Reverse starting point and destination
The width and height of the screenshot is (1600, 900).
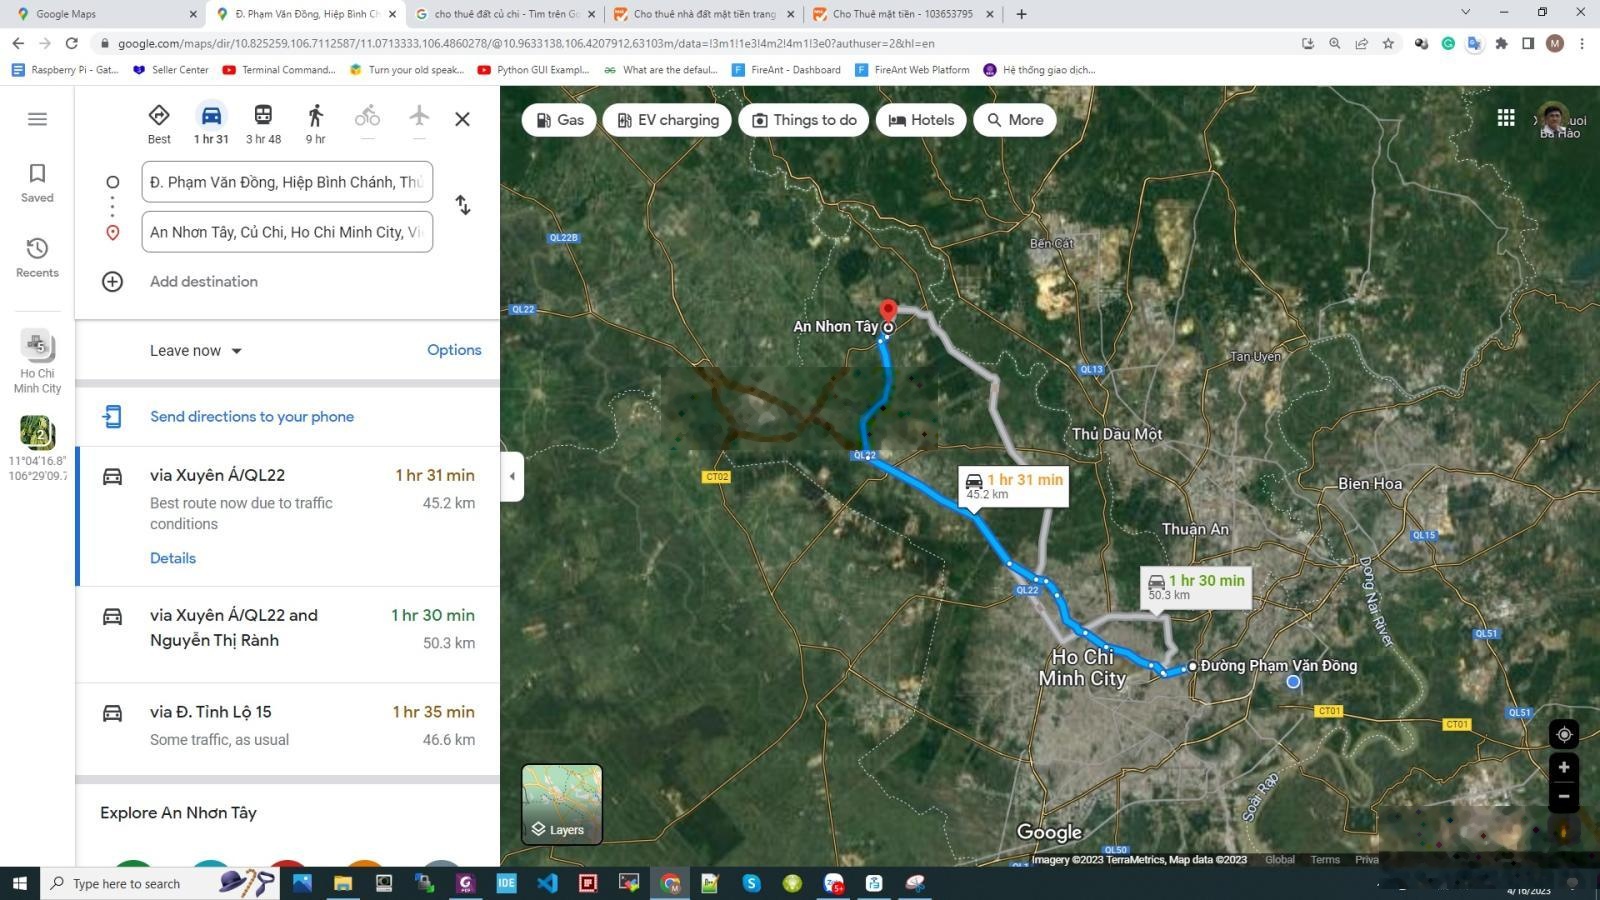(x=462, y=205)
